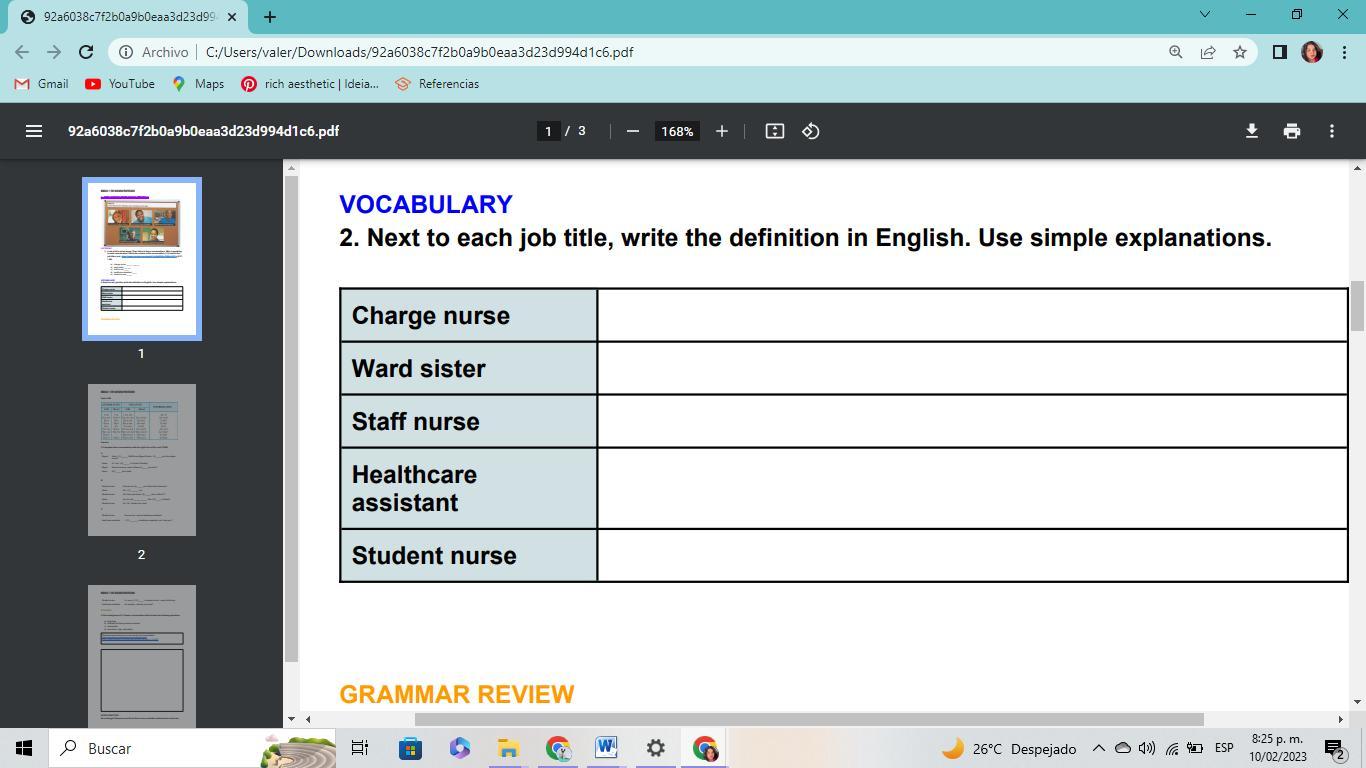Viewport: 1366px width, 768px height.
Task: Bookmark this tab with star icon
Action: point(1240,52)
